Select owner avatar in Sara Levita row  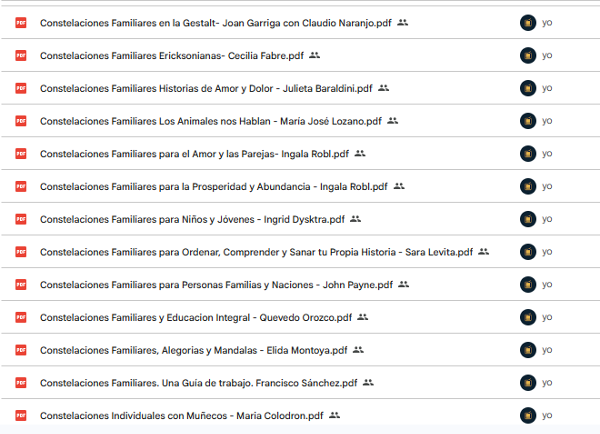528,252
